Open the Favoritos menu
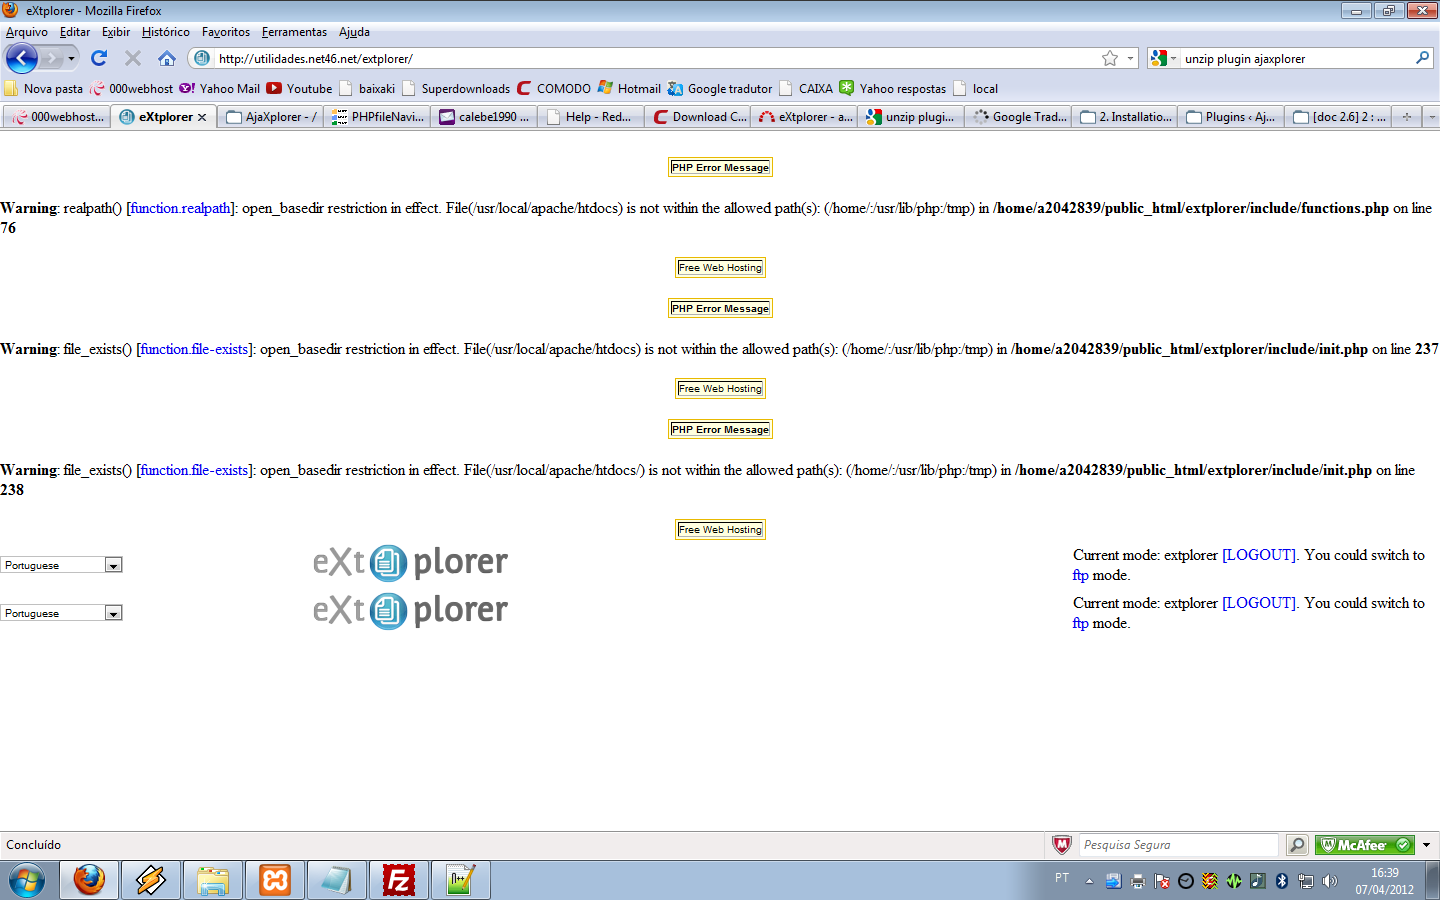Image resolution: width=1440 pixels, height=900 pixels. coord(226,32)
